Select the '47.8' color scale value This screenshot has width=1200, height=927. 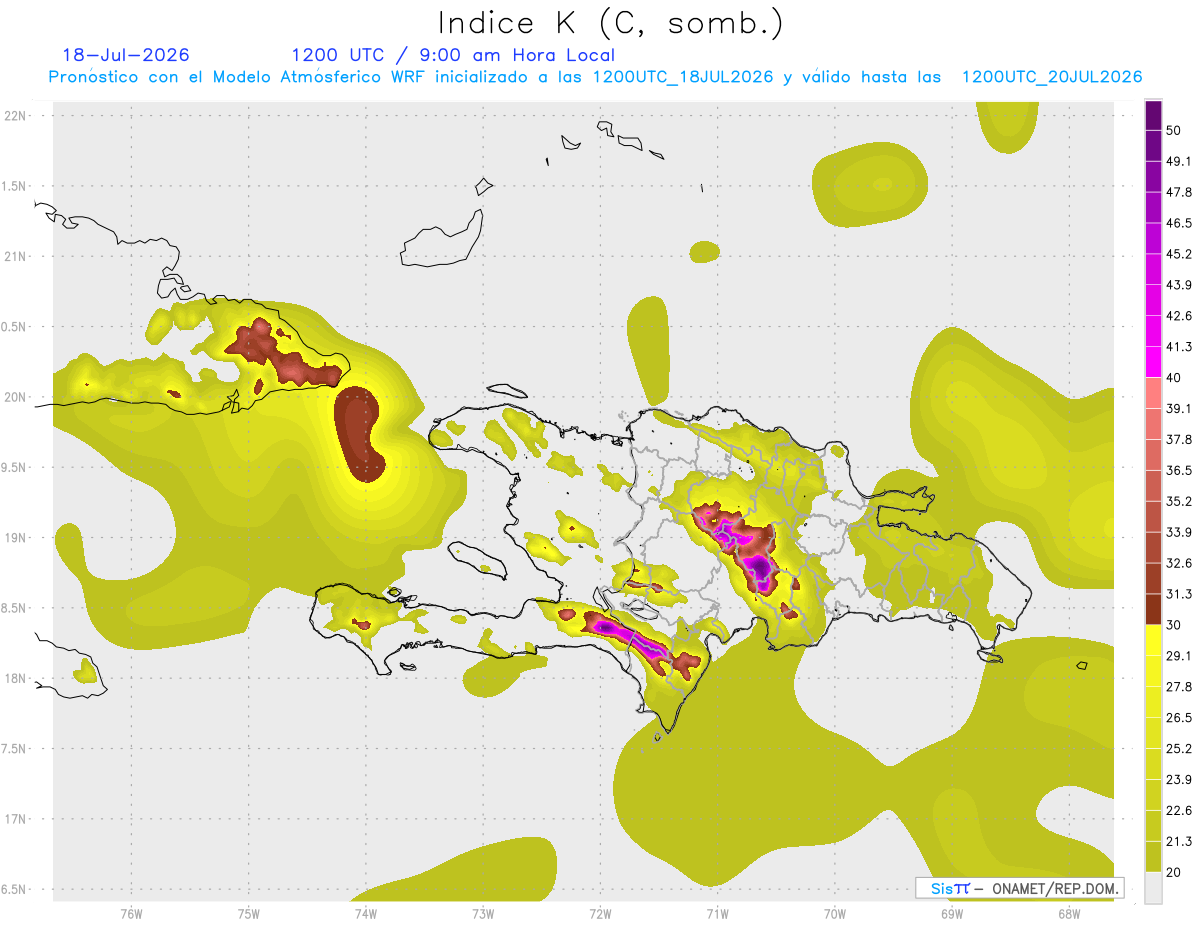click(1178, 192)
